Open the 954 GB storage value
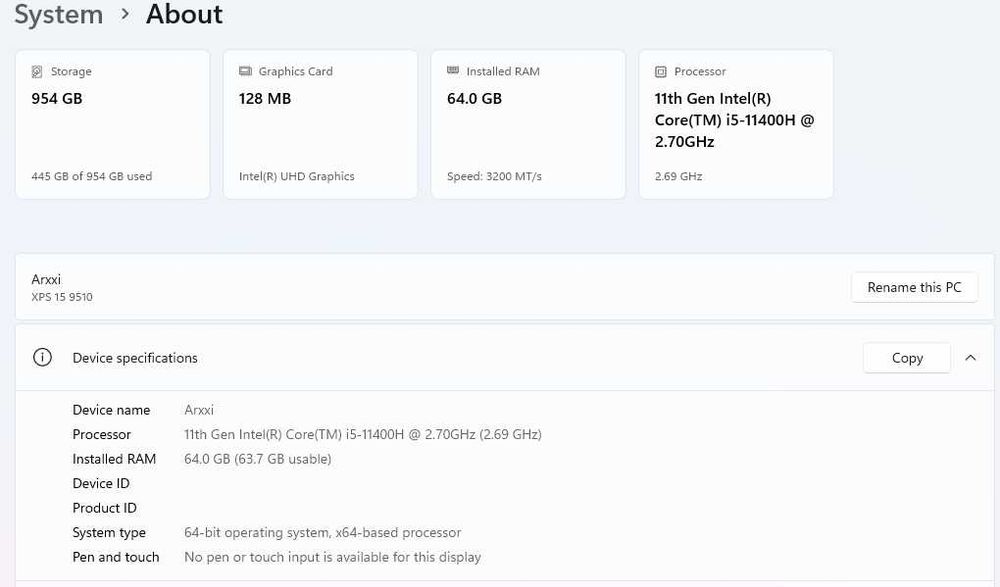 [57, 99]
